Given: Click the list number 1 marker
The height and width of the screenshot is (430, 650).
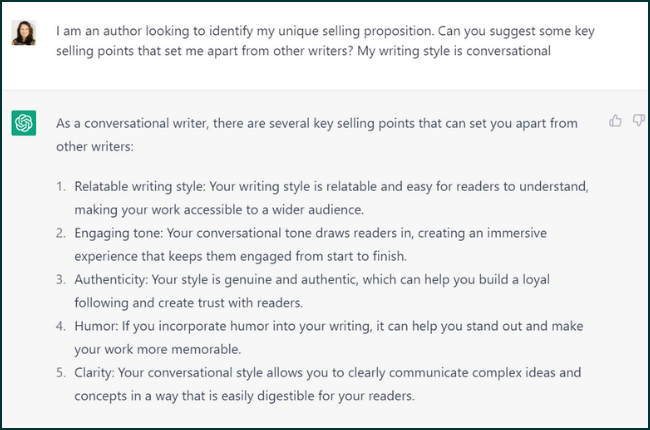Looking at the screenshot, I should [x=60, y=186].
